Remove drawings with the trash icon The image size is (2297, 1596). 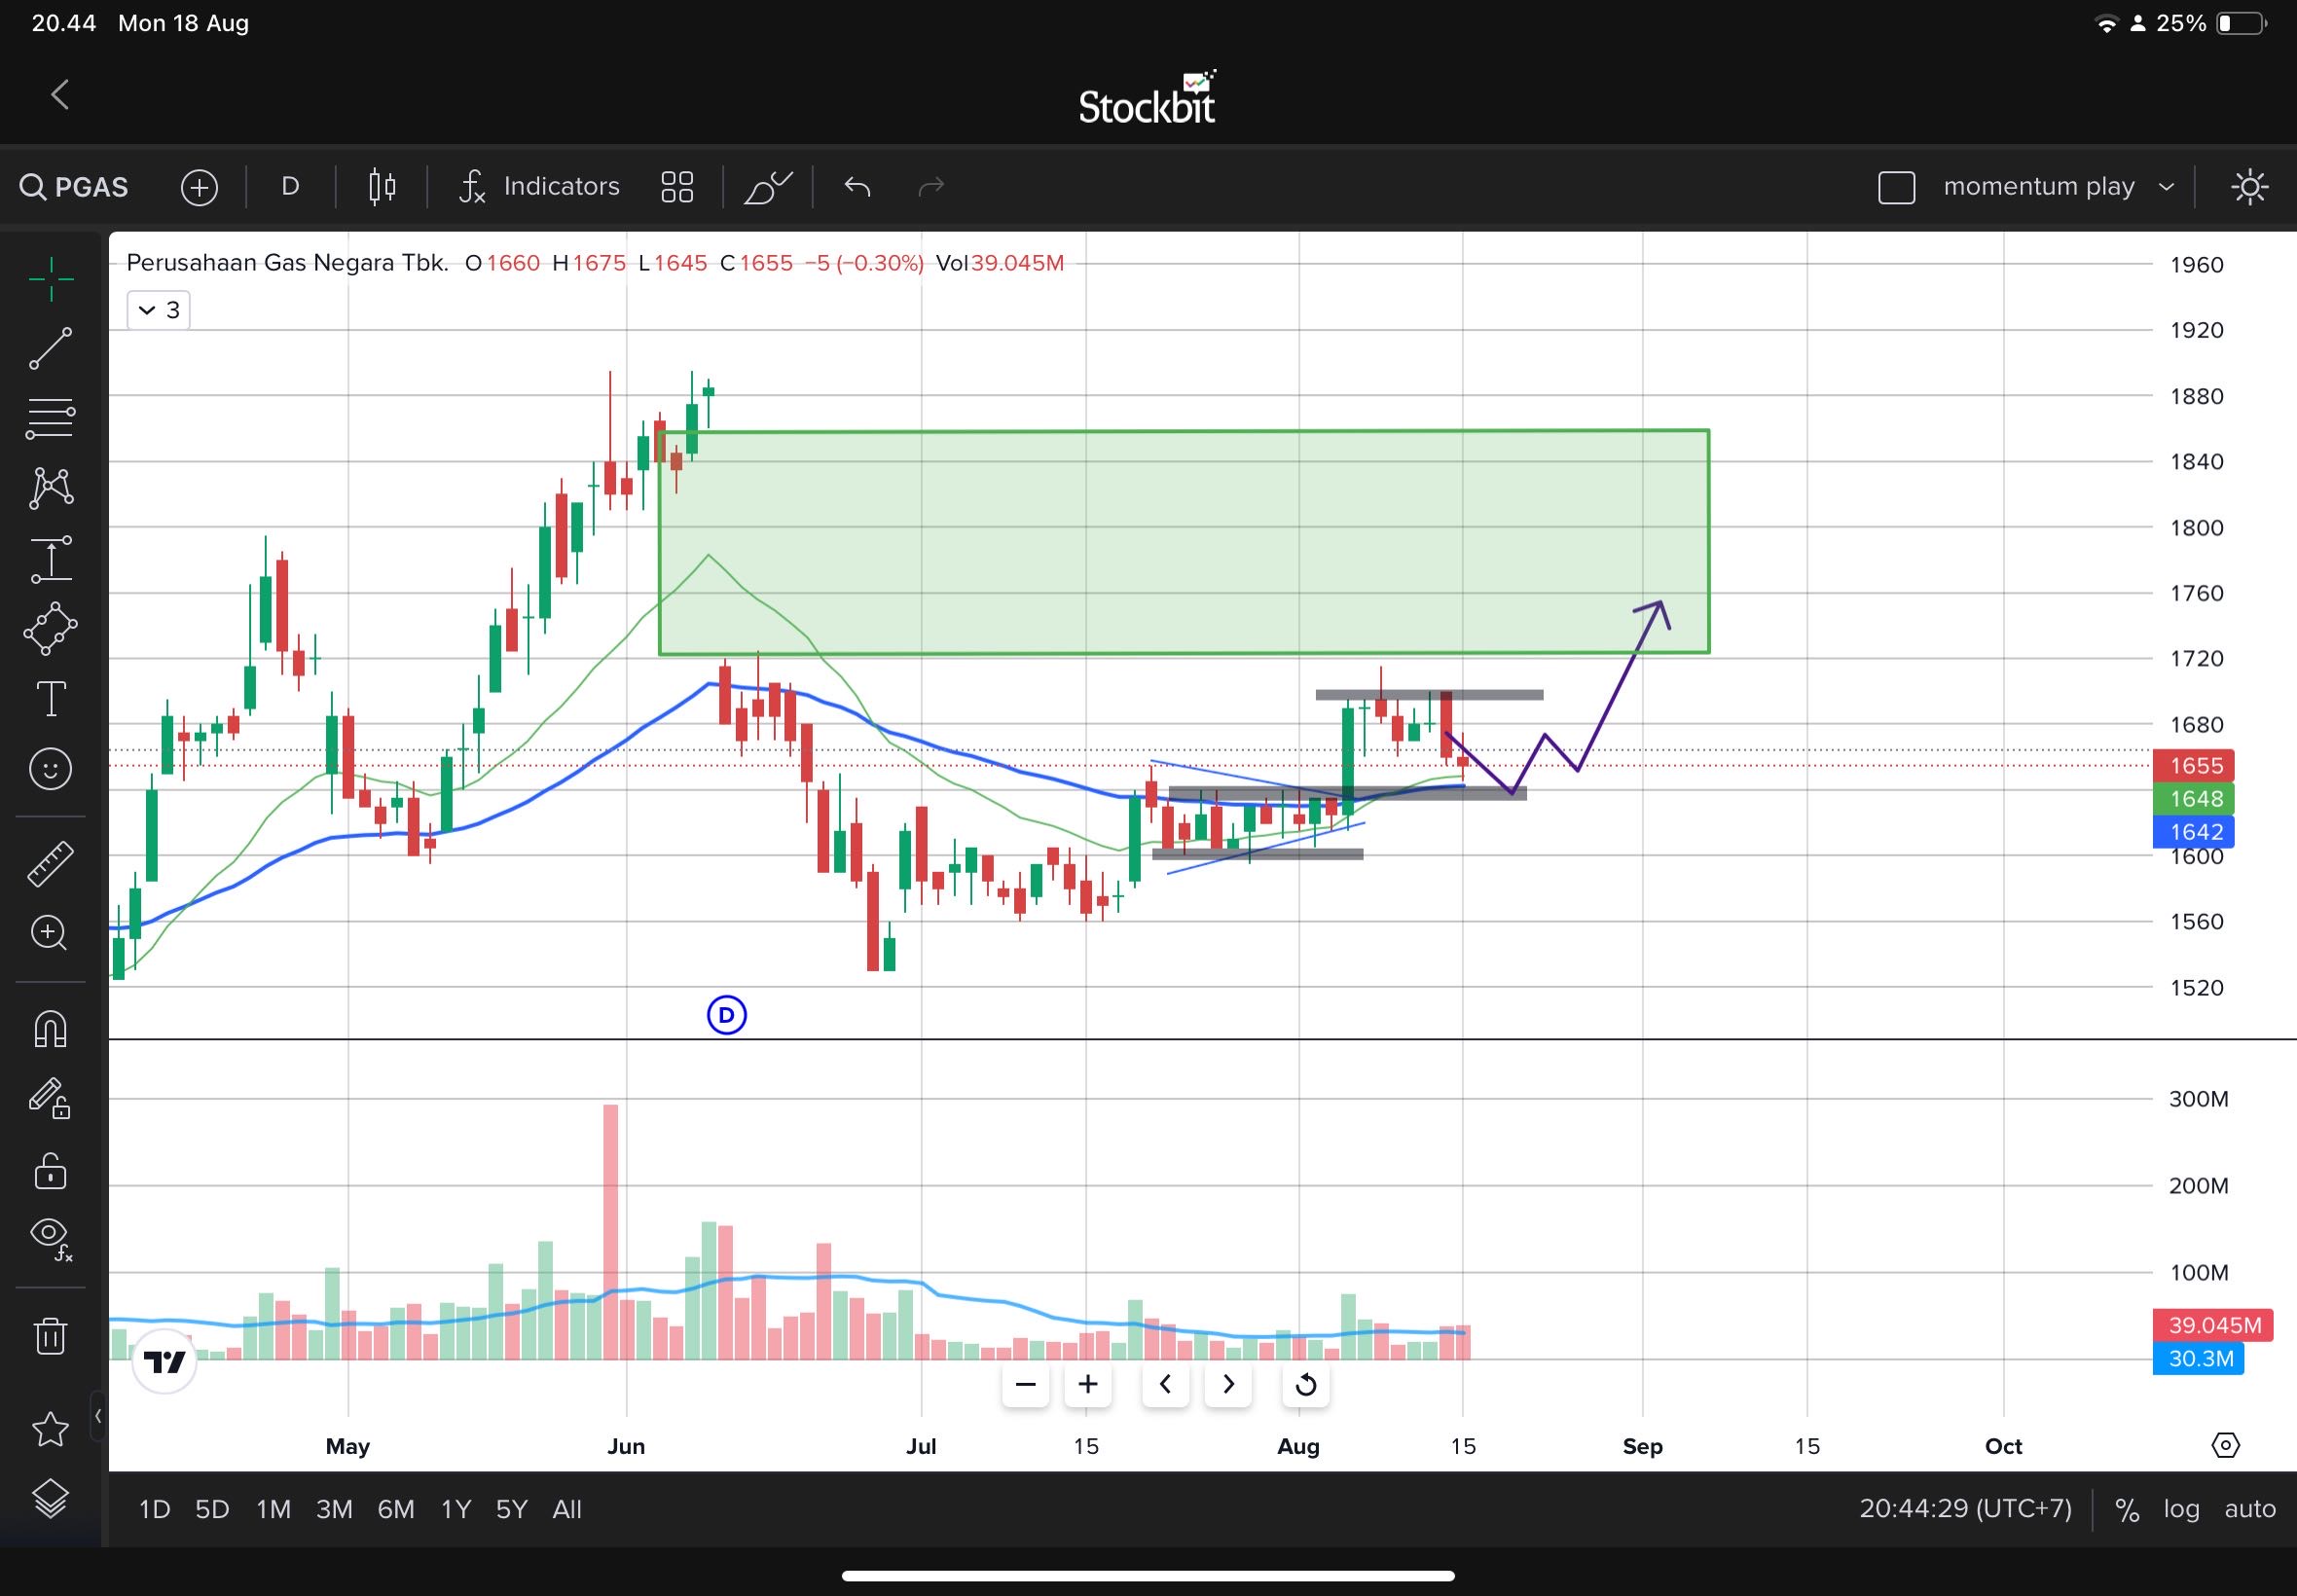coord(50,1335)
